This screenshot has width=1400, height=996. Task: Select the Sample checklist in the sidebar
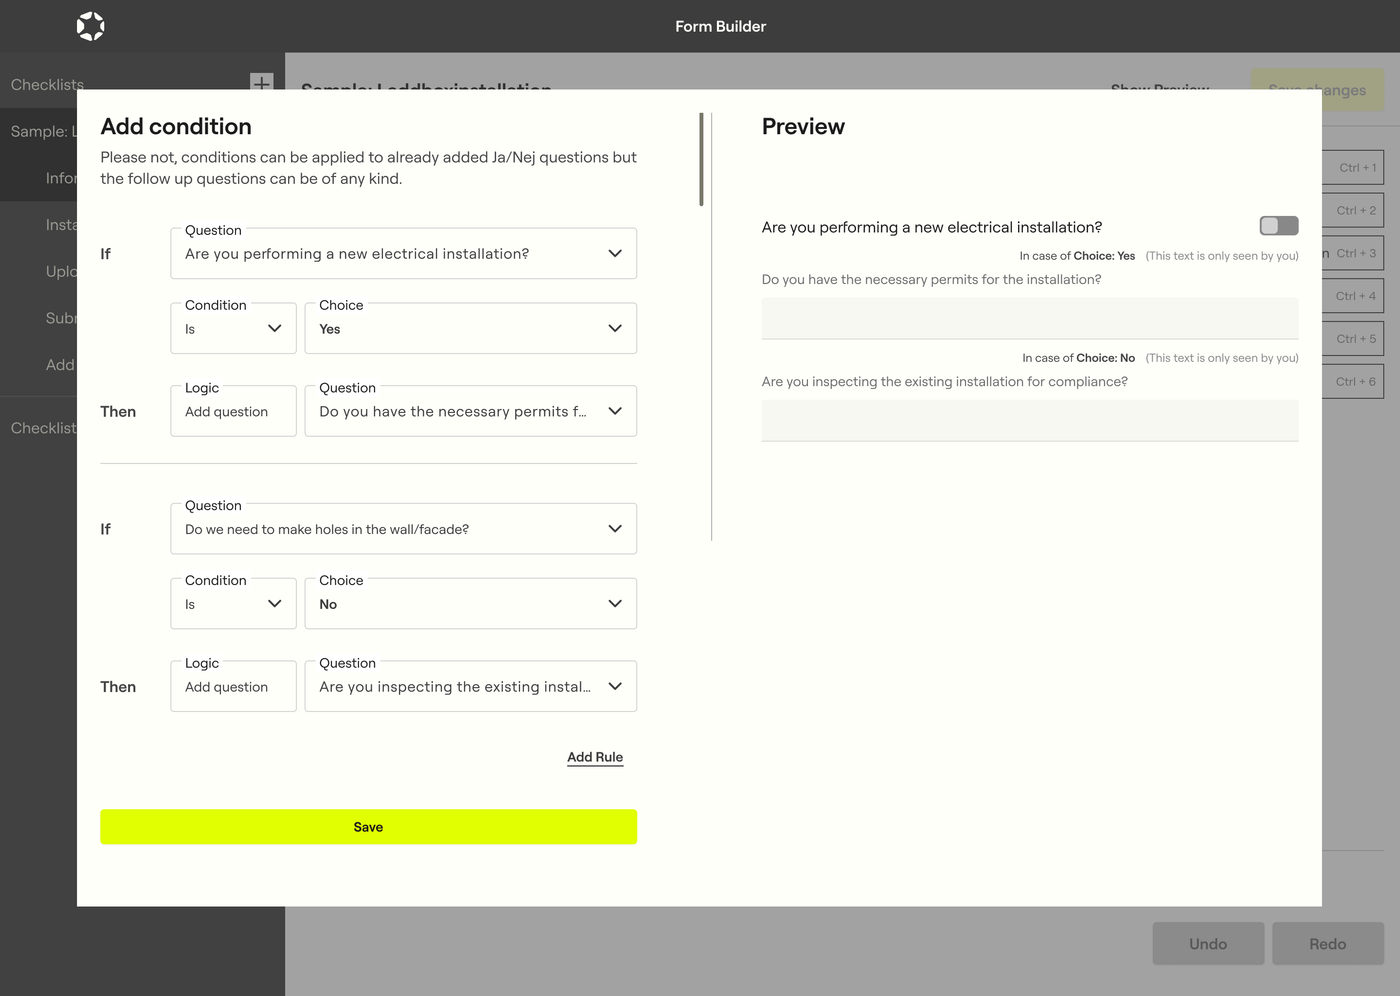point(45,131)
